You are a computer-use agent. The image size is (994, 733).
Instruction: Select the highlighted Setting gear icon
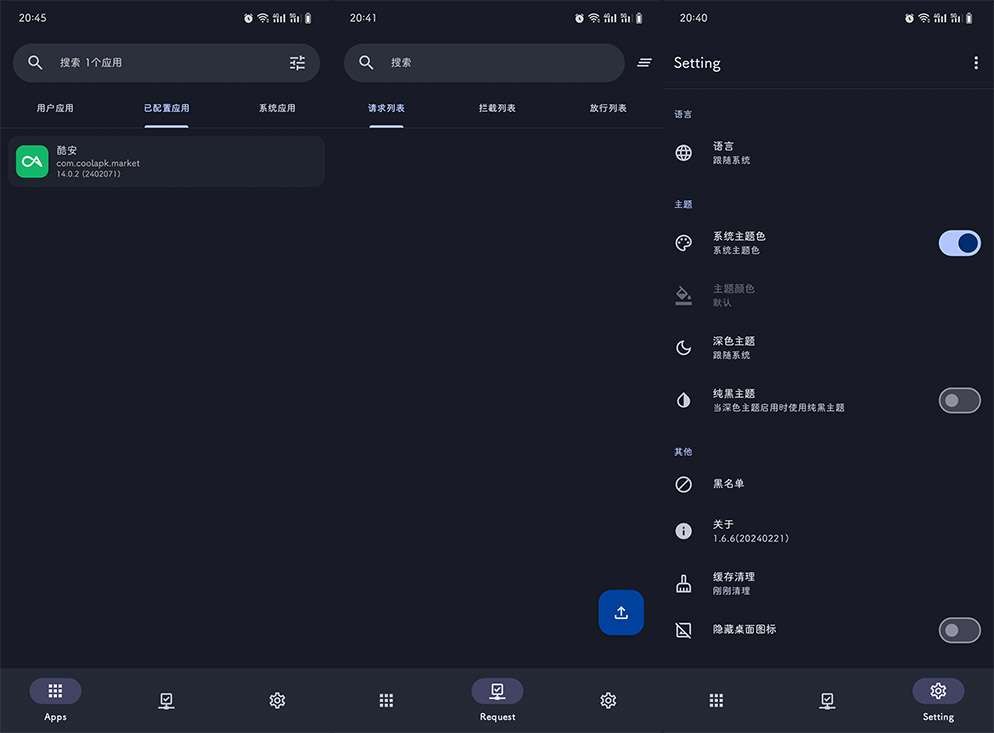[938, 691]
